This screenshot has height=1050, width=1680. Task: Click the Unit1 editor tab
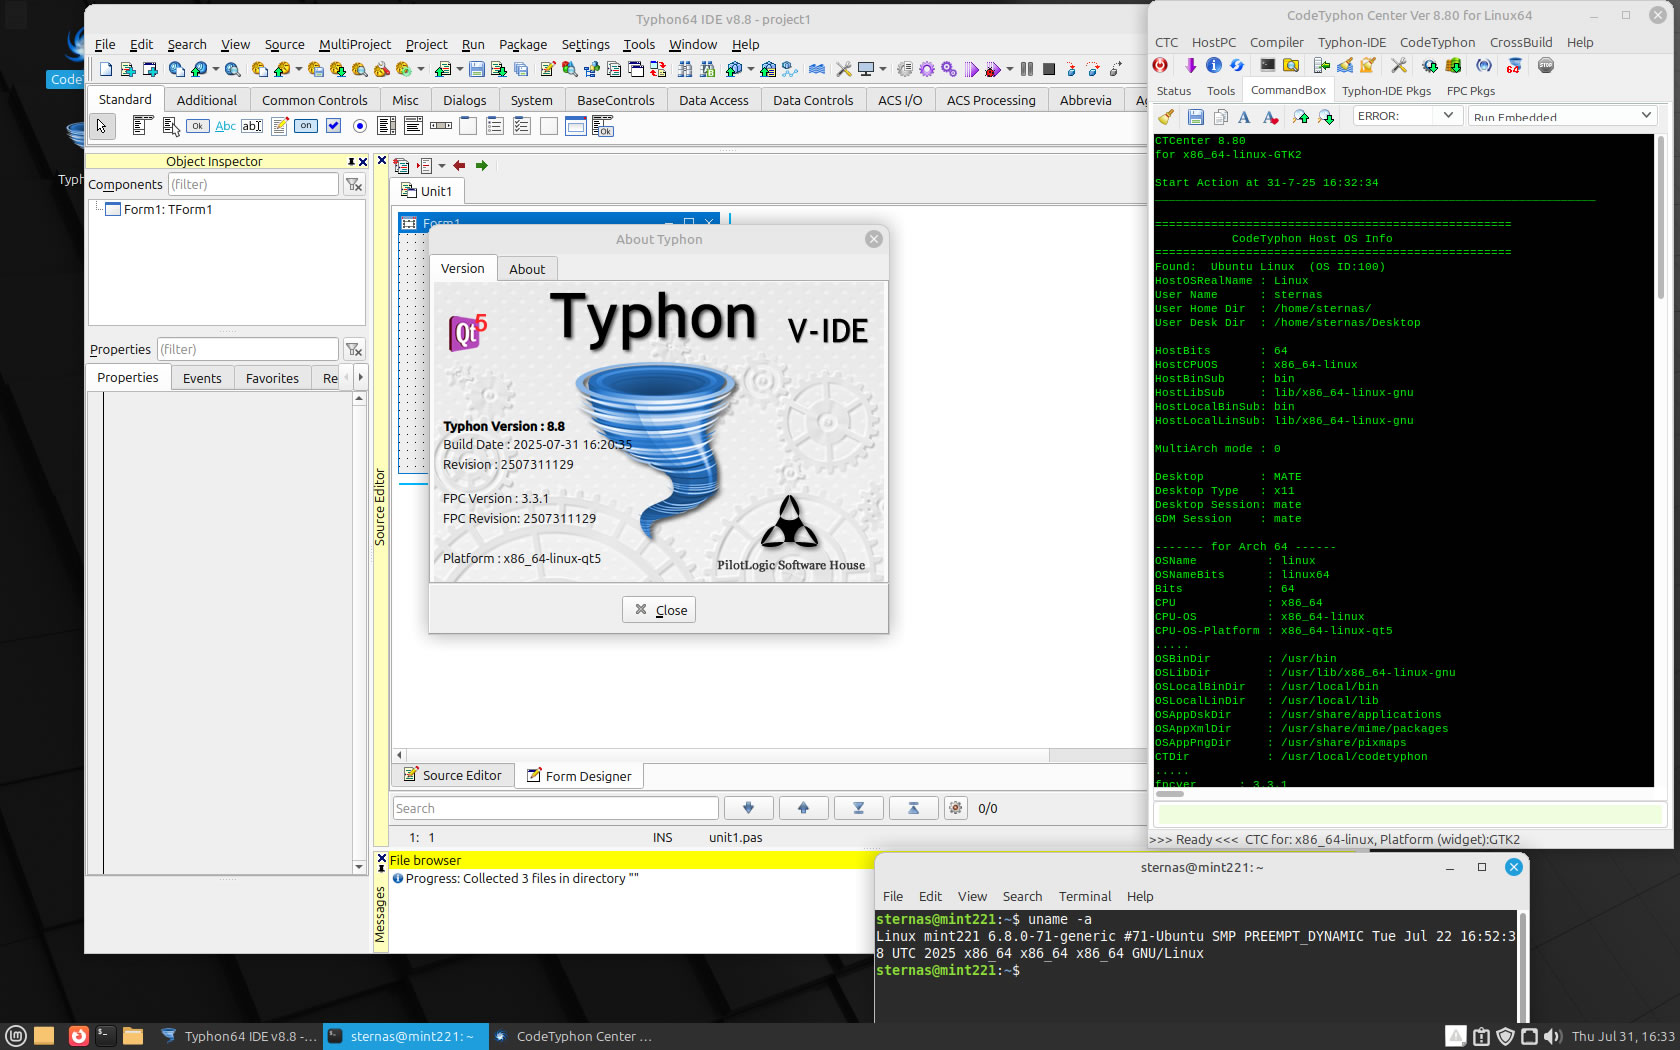pyautogui.click(x=427, y=191)
